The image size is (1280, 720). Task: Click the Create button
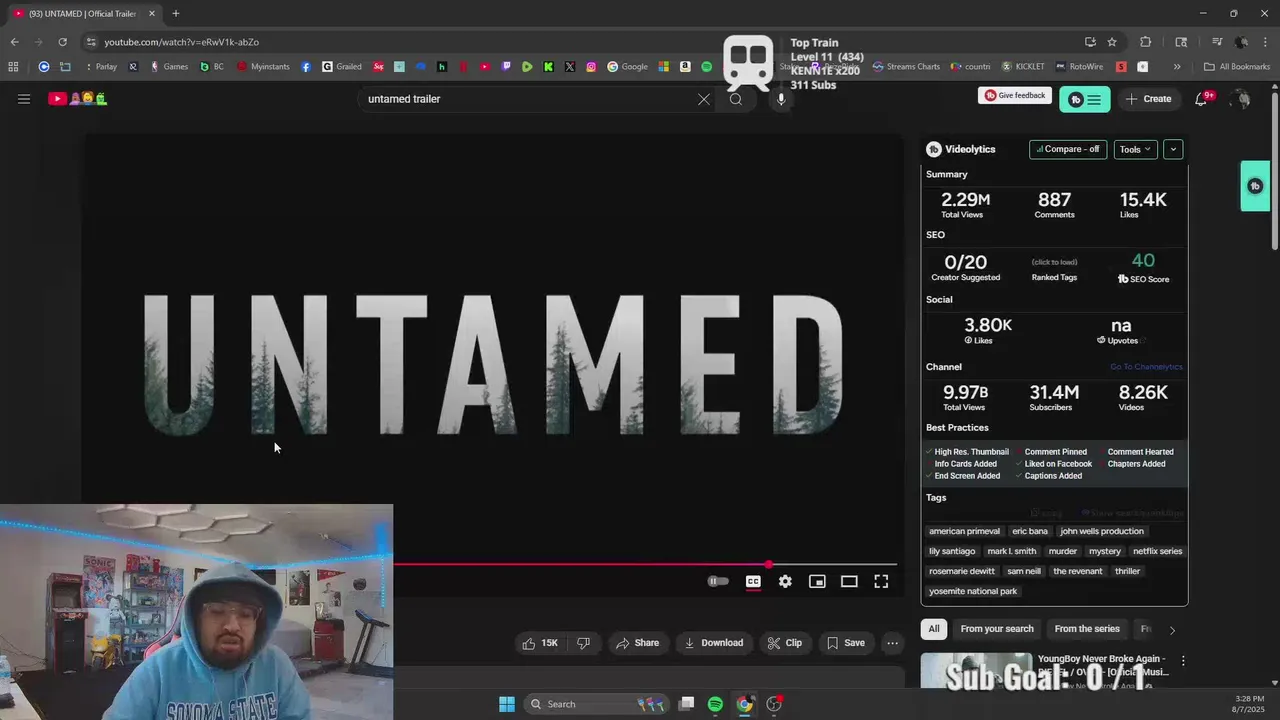click(x=1148, y=99)
